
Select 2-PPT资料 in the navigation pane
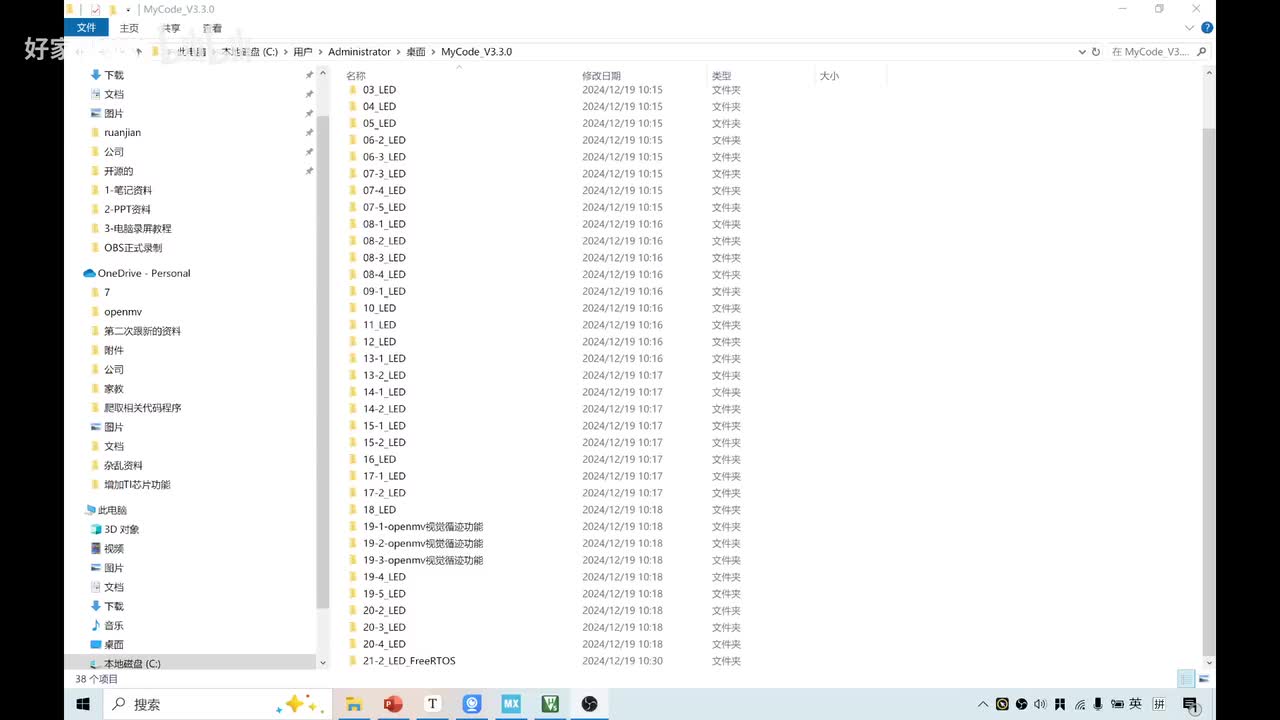pos(127,209)
